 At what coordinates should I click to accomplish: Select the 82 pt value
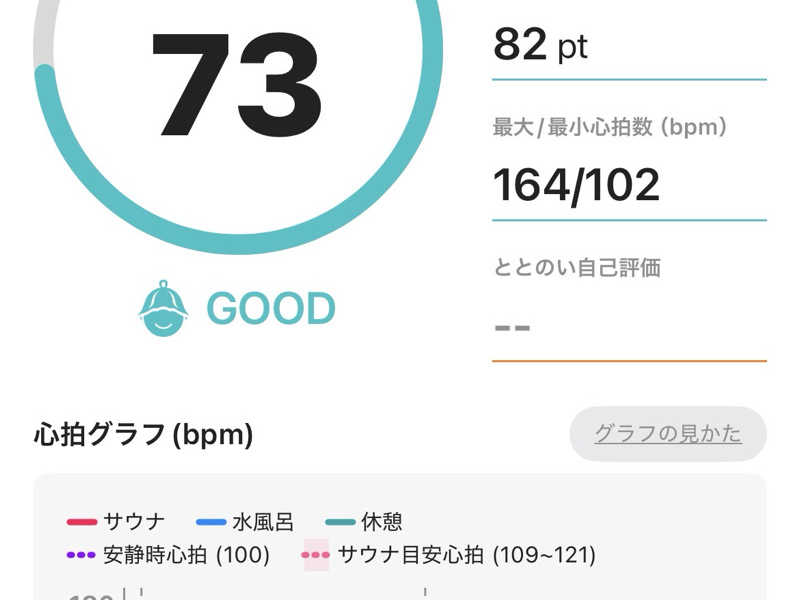(540, 46)
